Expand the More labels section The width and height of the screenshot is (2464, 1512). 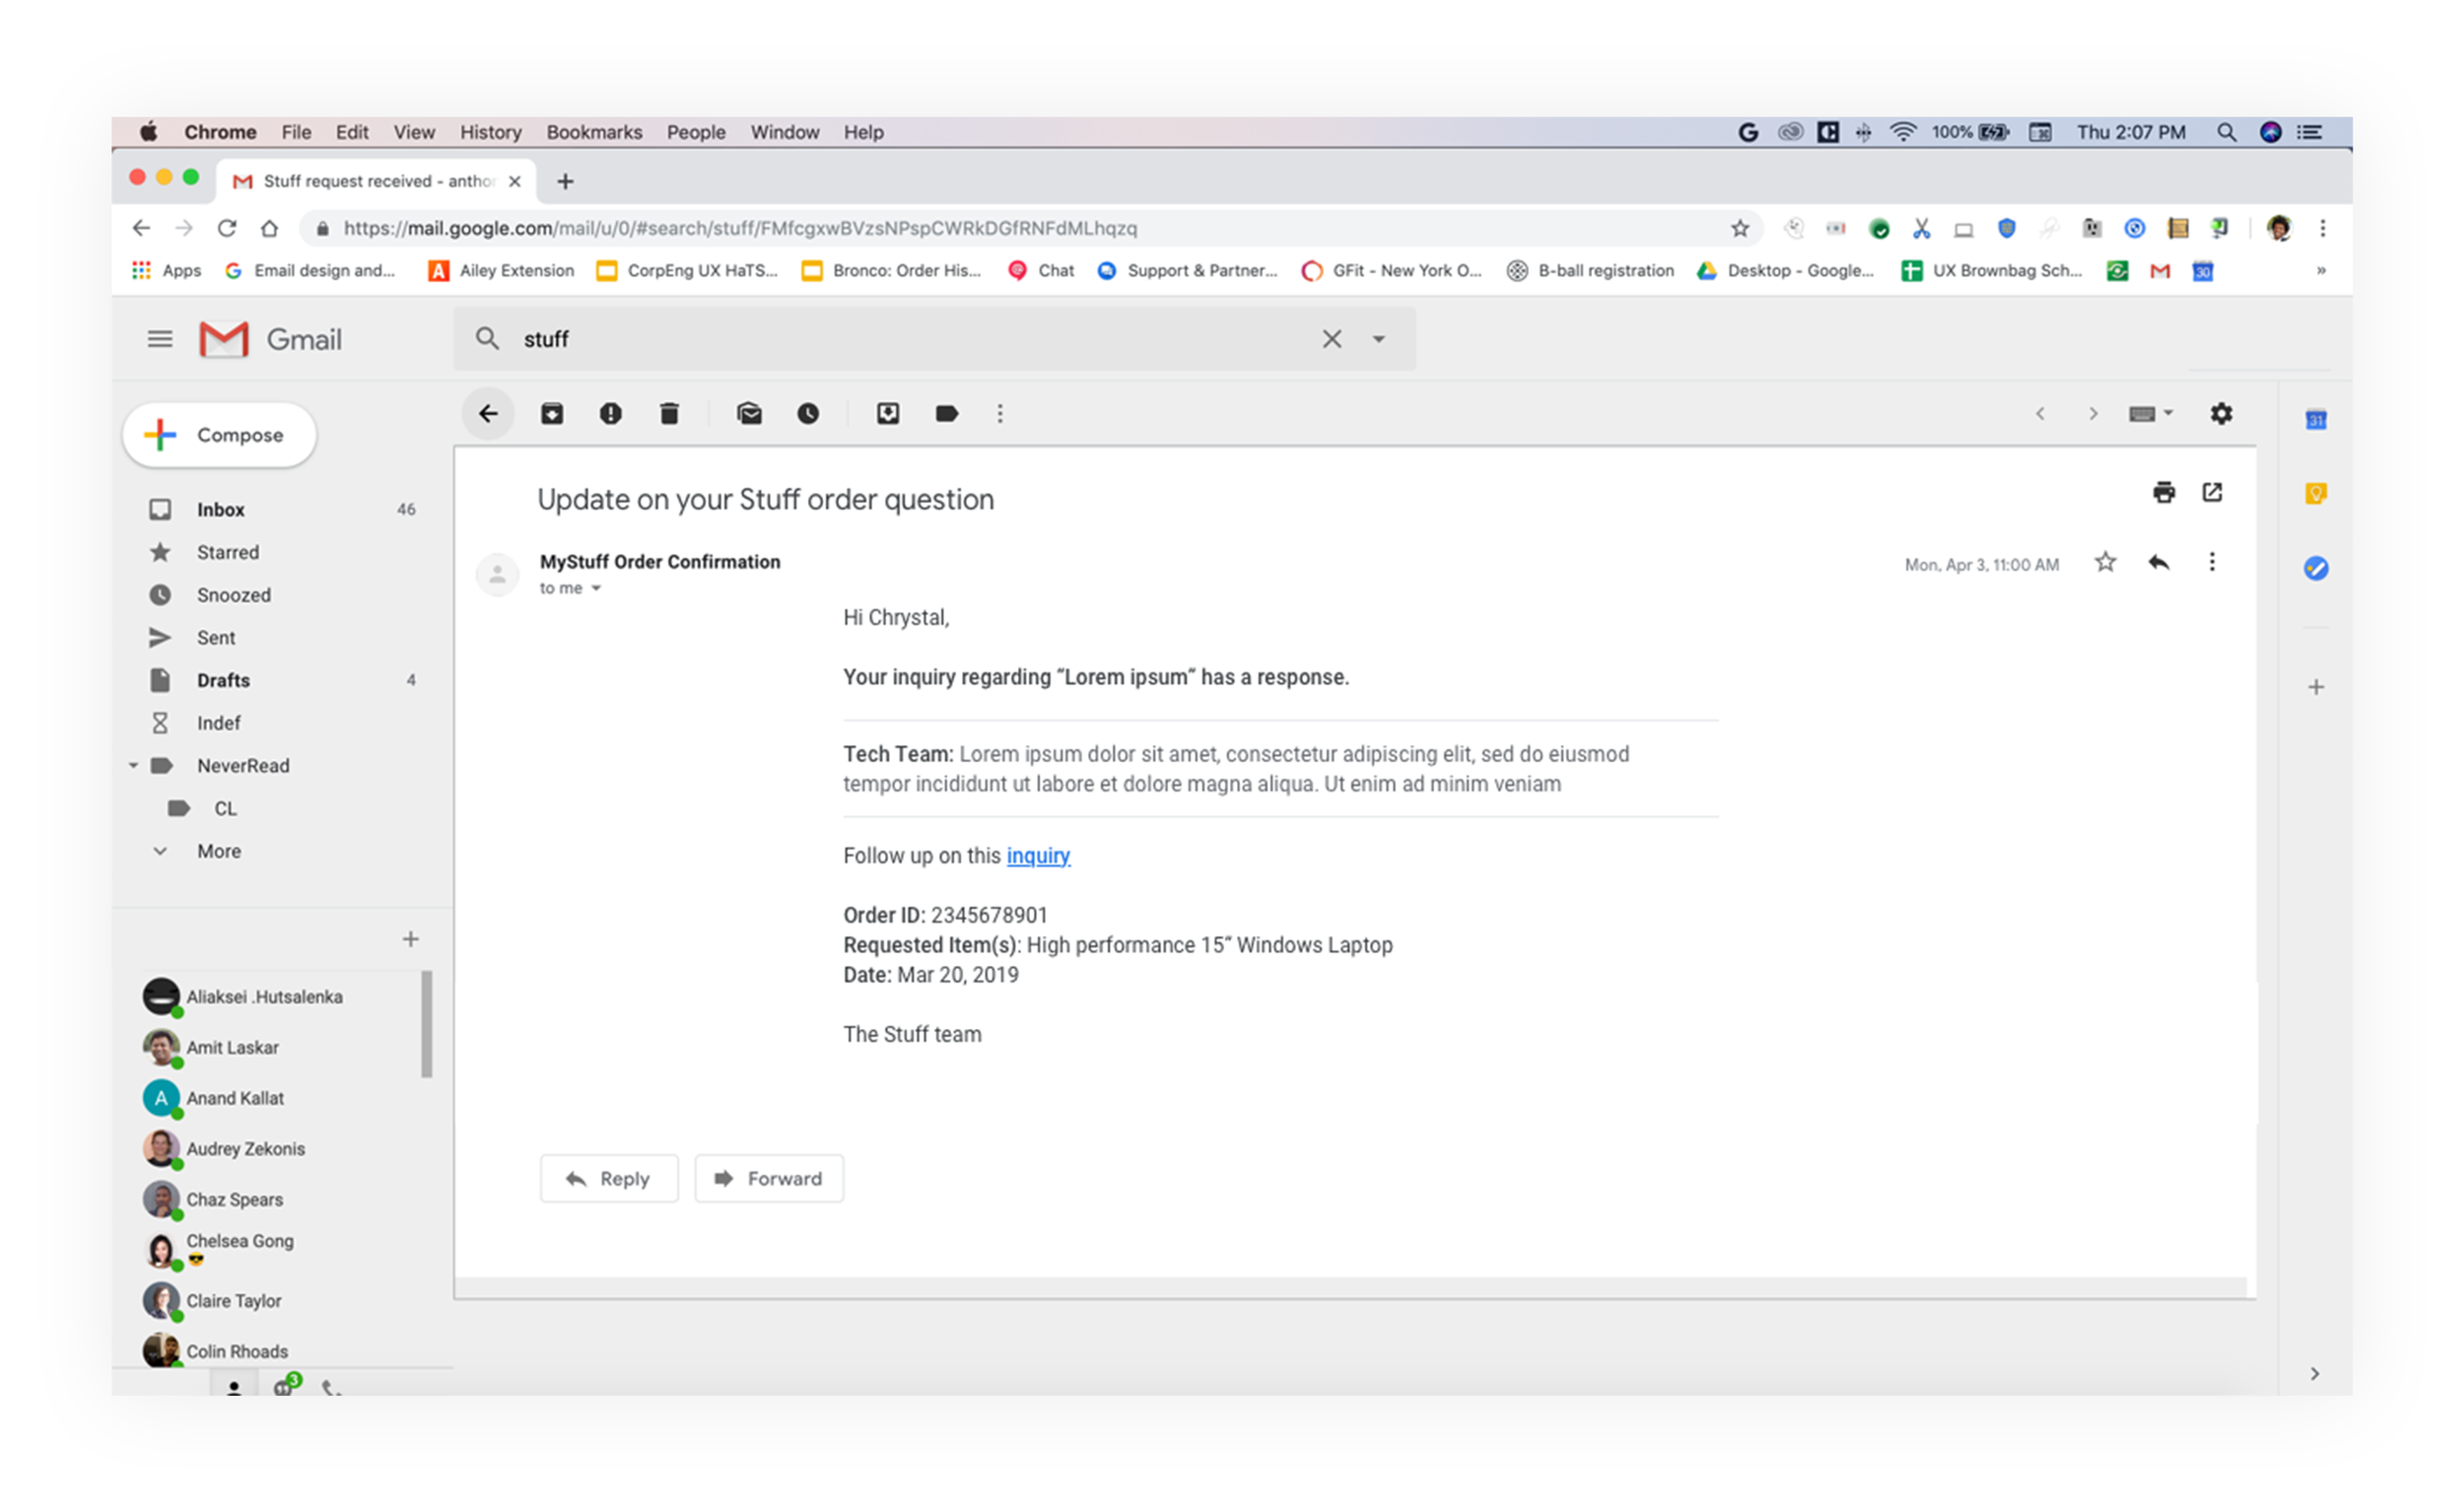(x=218, y=851)
